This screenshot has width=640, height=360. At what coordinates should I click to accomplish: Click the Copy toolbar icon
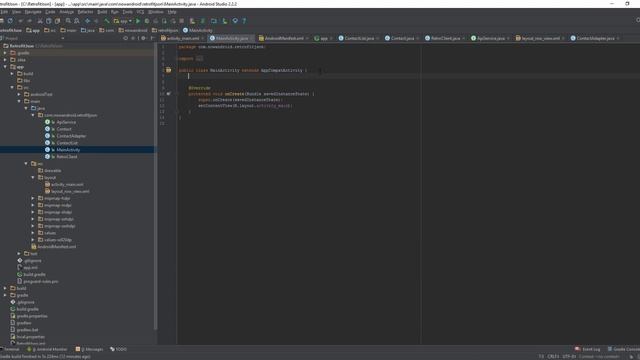(x=49, y=21)
